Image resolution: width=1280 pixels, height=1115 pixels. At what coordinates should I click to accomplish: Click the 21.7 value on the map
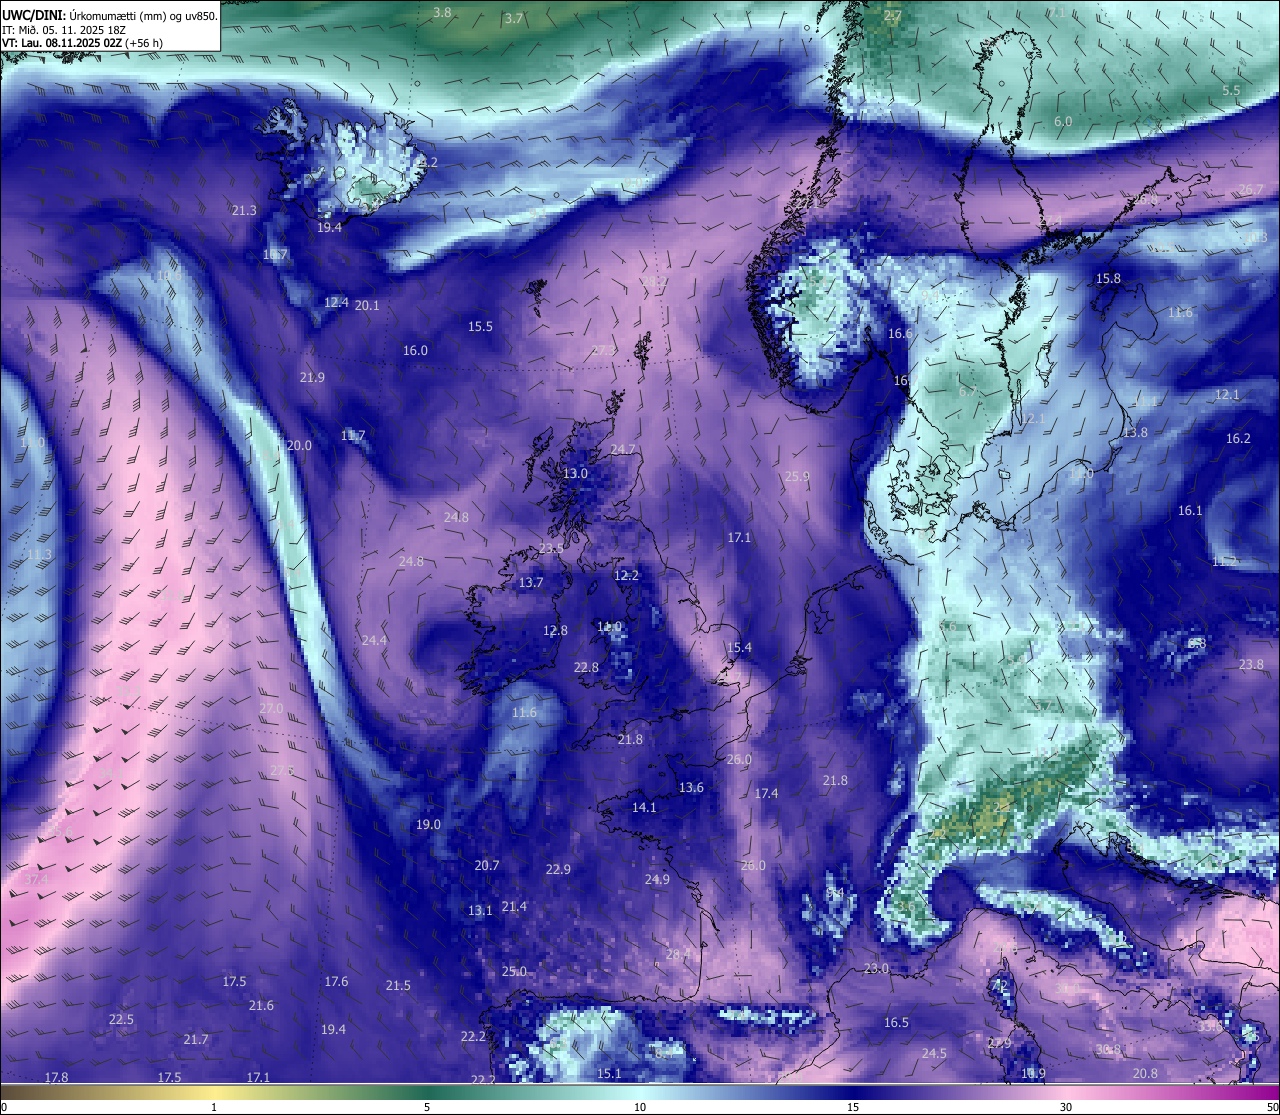(196, 1039)
